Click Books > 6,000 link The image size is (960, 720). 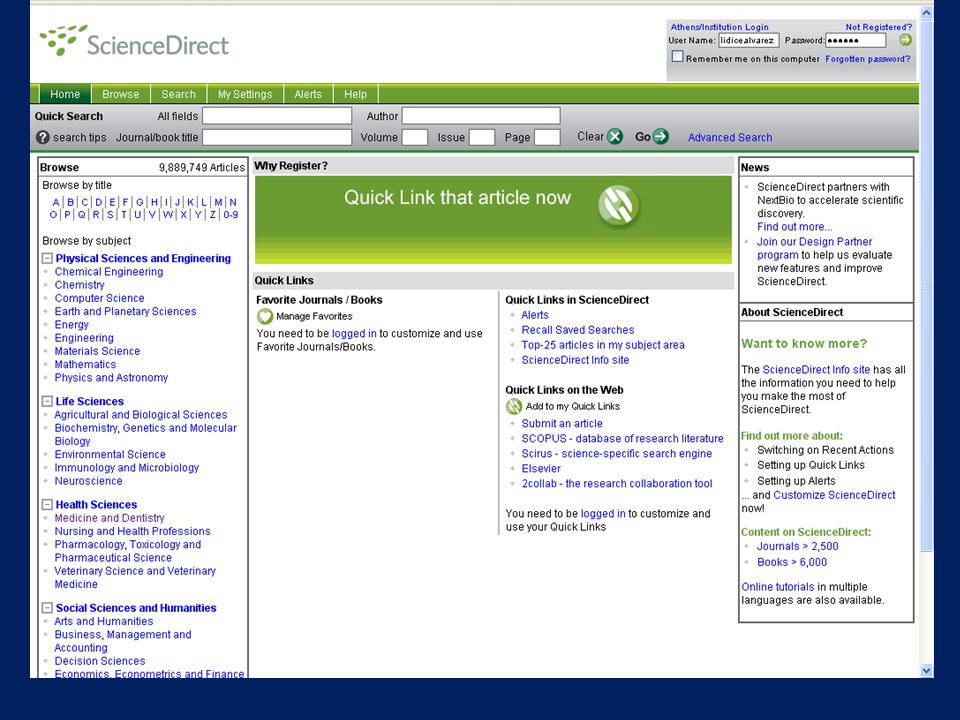point(792,562)
